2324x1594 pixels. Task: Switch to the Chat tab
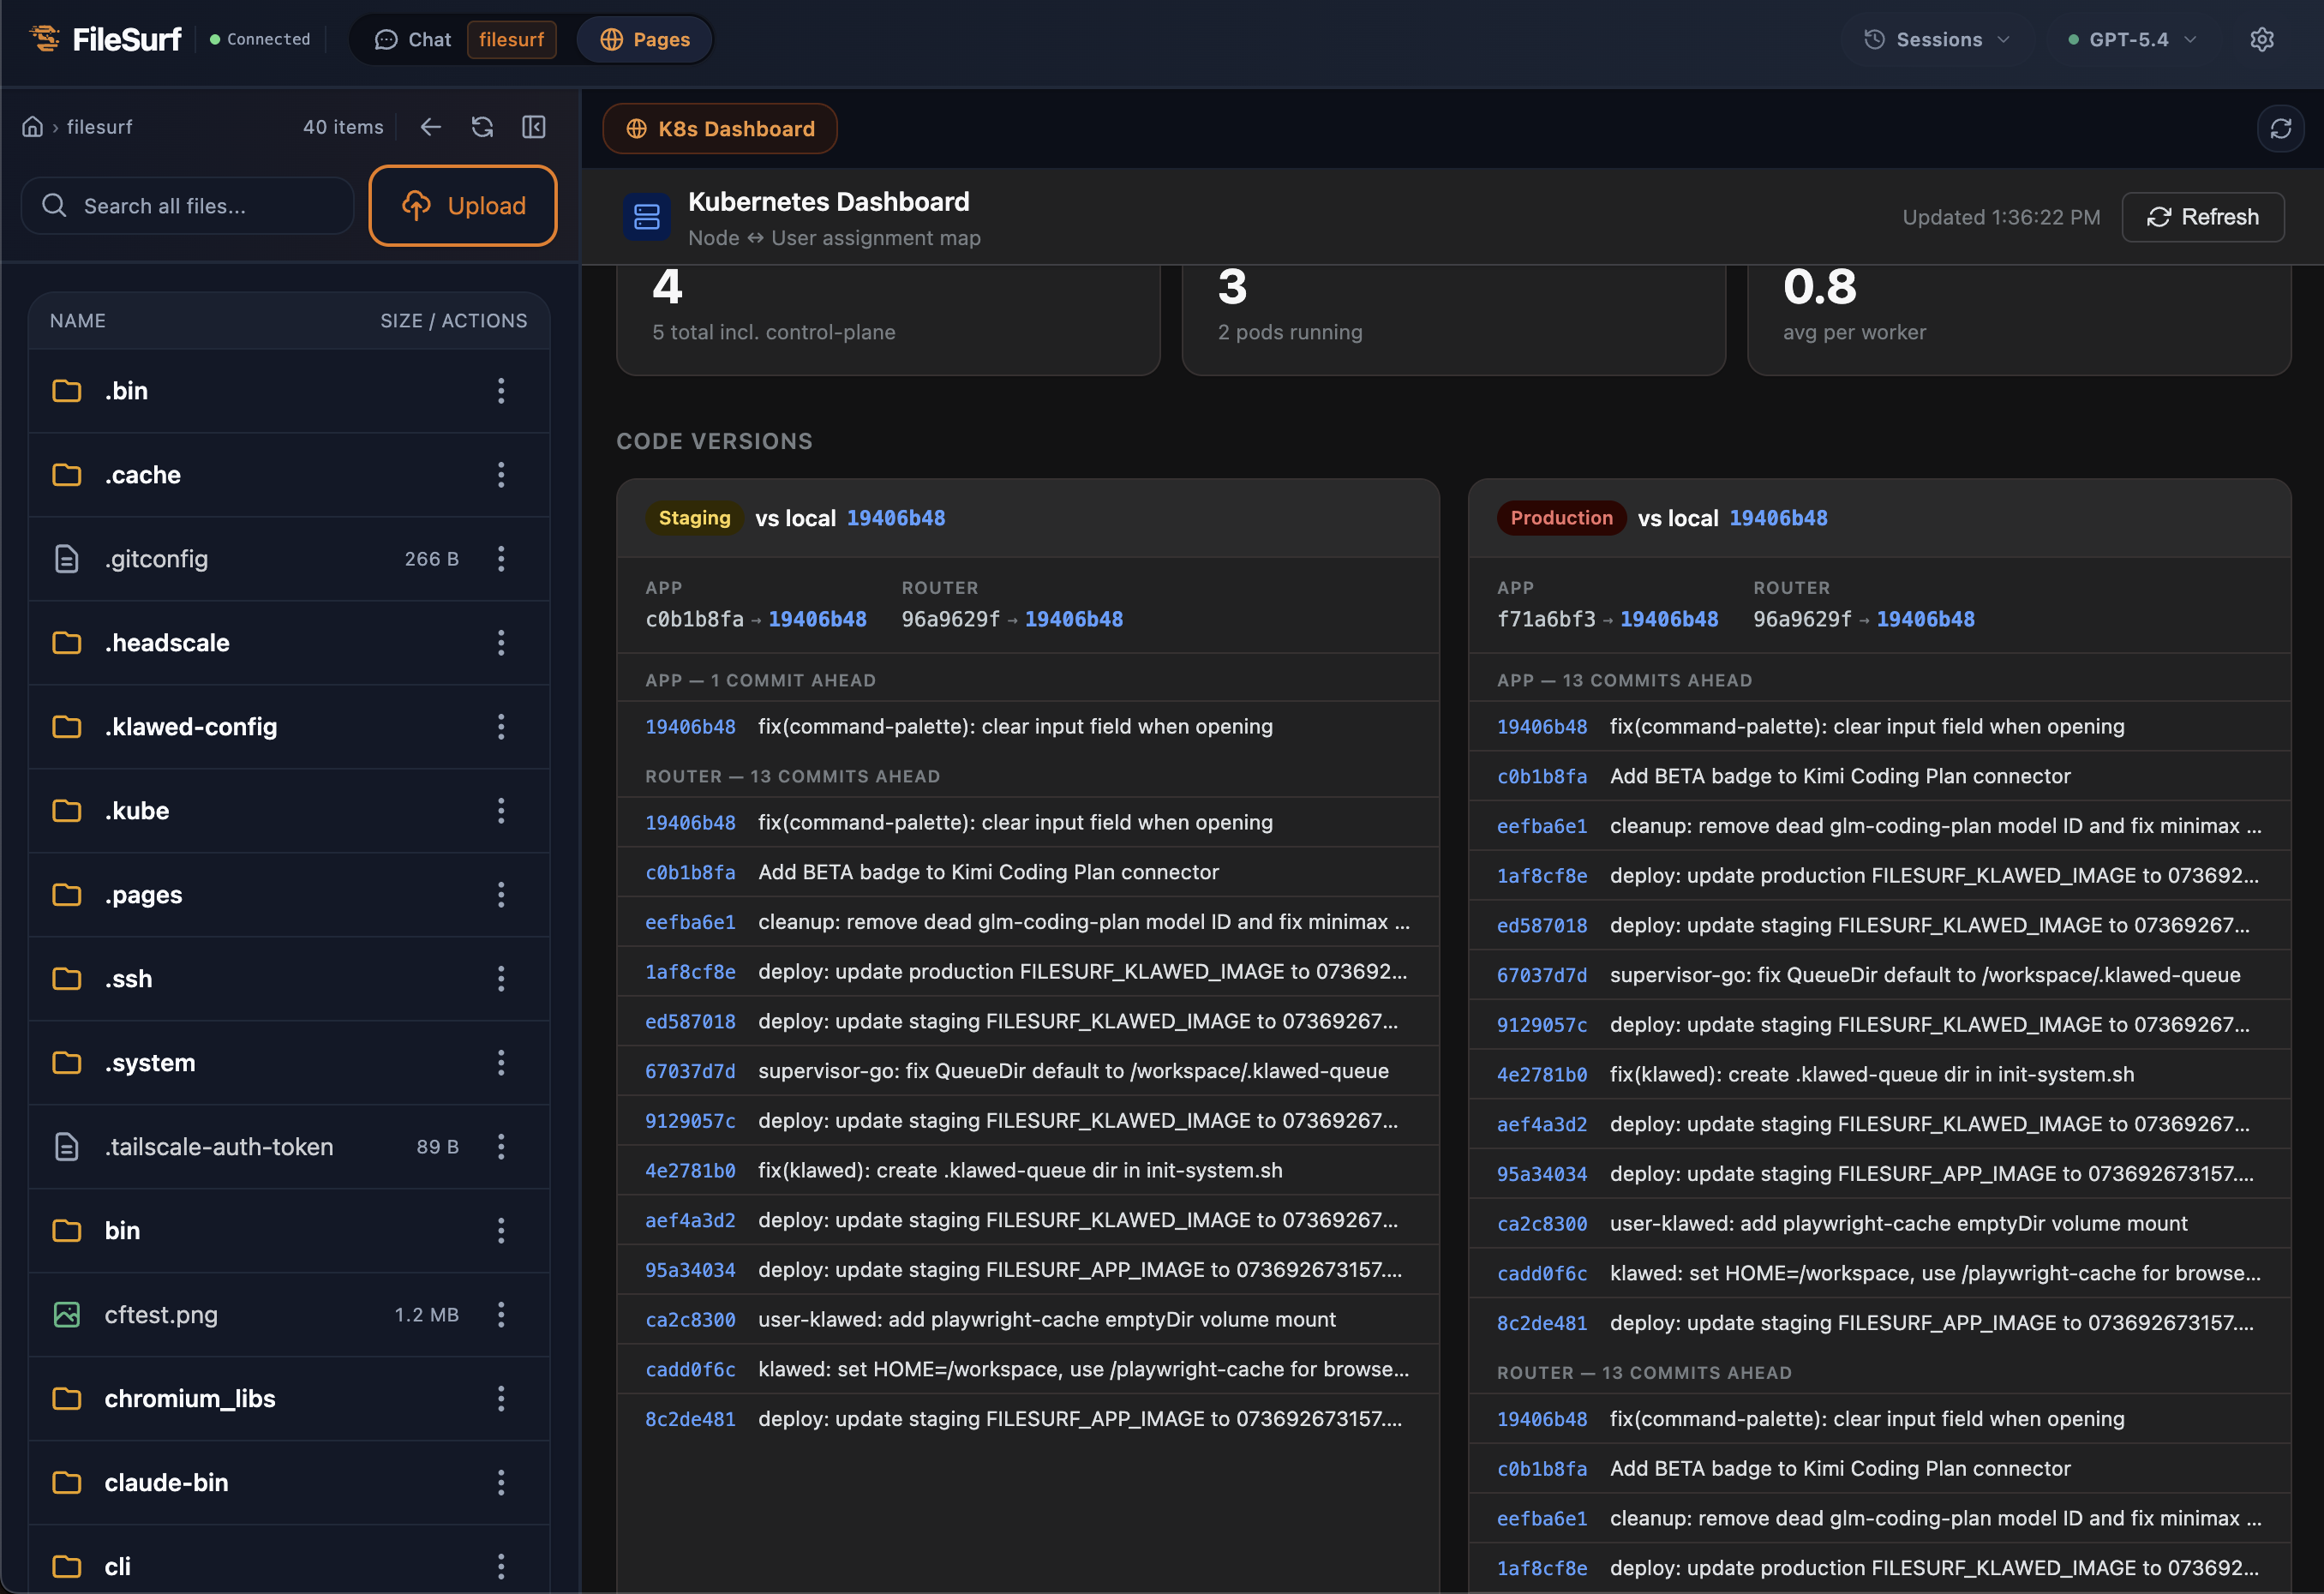click(413, 39)
